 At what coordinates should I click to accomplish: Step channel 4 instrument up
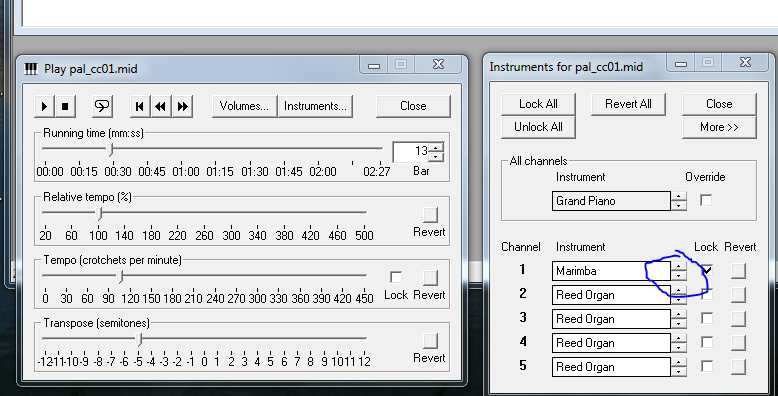pos(678,338)
